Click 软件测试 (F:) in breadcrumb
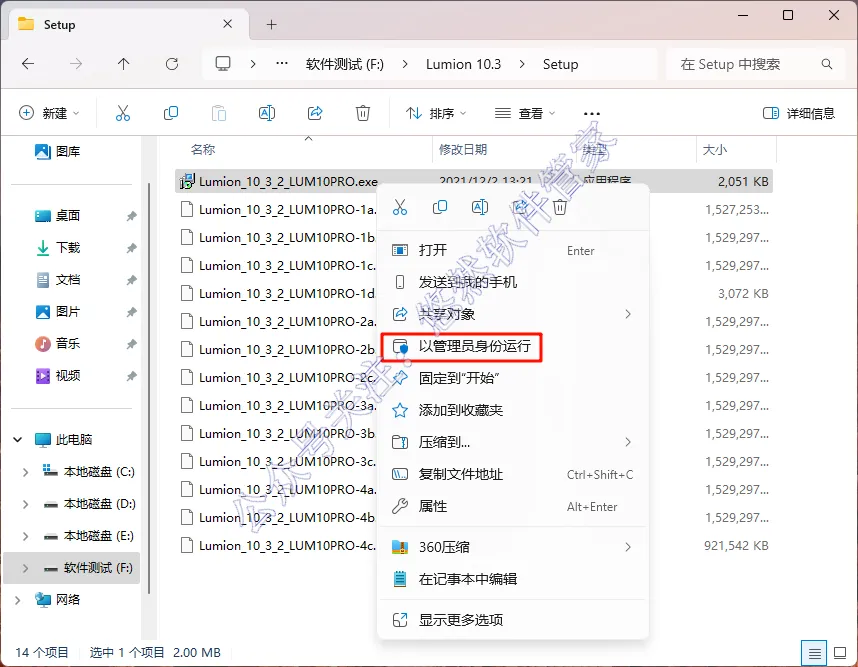The height and width of the screenshot is (667, 858). [x=345, y=64]
